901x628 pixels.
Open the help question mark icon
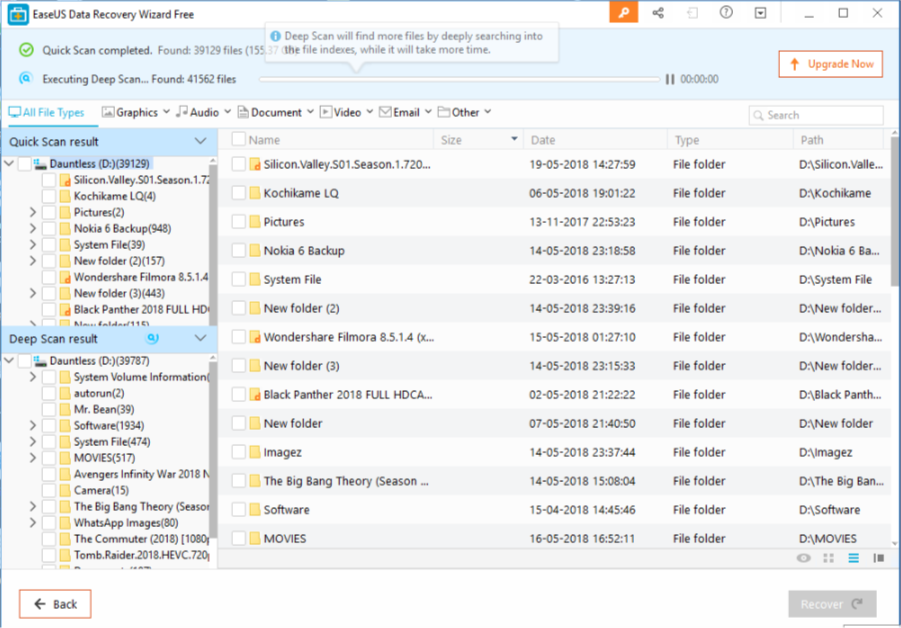726,13
